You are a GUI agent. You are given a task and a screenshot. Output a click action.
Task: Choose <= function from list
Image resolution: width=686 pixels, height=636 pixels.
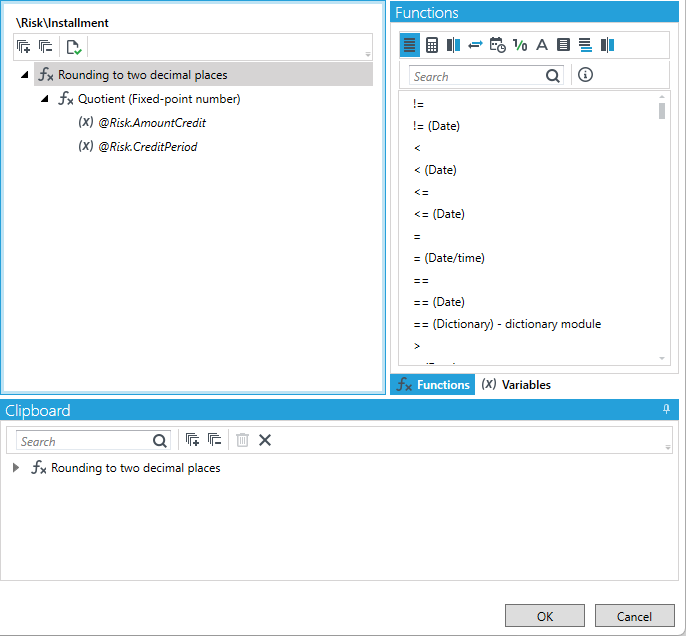point(421,192)
